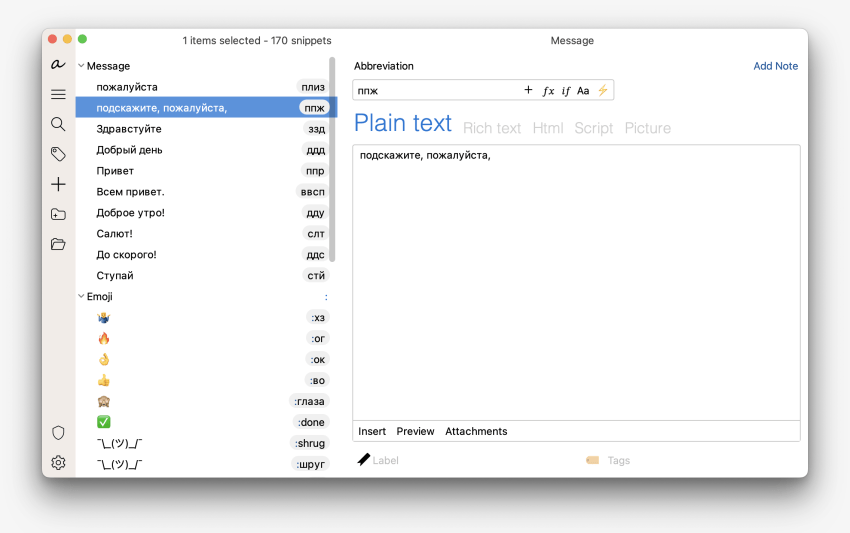This screenshot has height=533, width=850.
Task: Click the Tags field text
Action: click(619, 460)
